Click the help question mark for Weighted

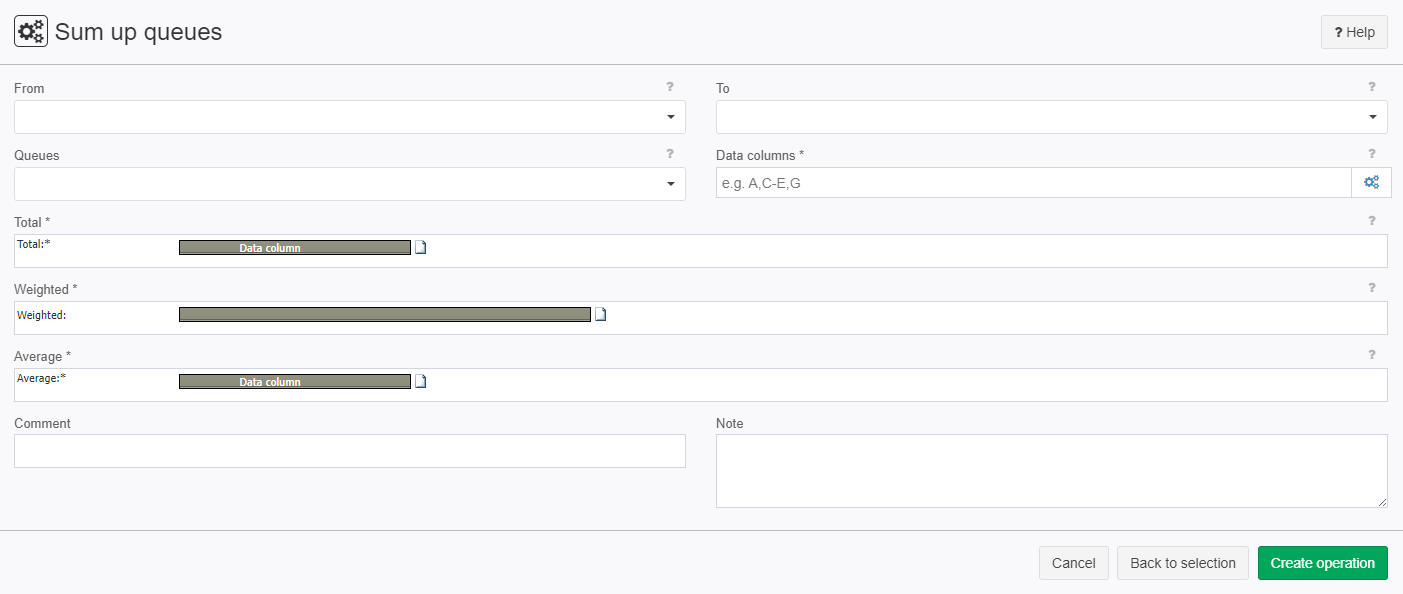[1372, 288]
